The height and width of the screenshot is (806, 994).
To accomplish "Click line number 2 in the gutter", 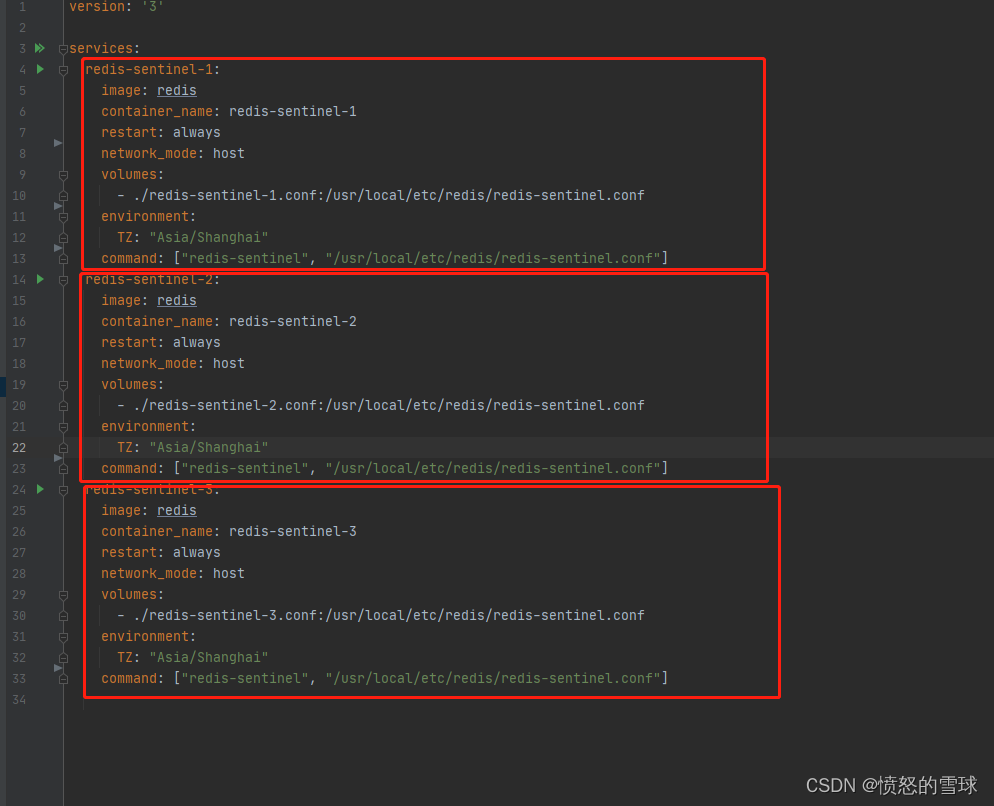I will pyautogui.click(x=22, y=27).
